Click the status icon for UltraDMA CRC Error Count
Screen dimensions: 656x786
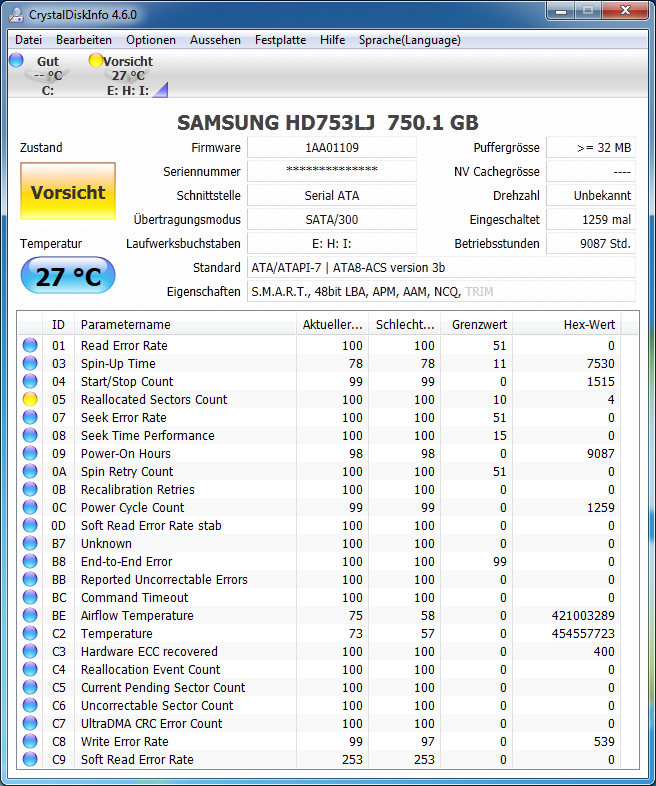tap(30, 723)
